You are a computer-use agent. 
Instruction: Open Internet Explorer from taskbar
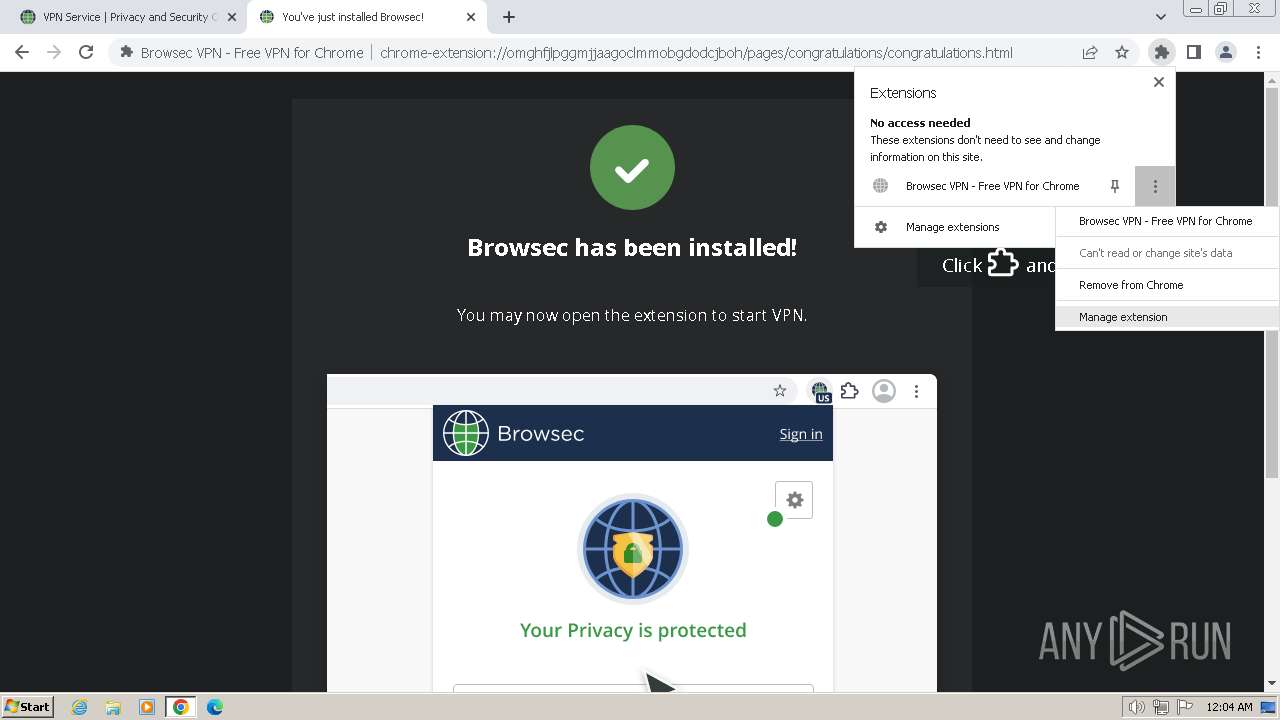[x=79, y=707]
